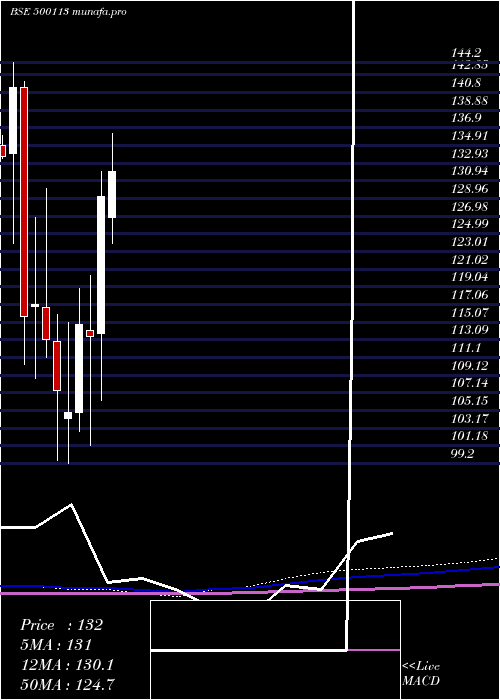
Task: Click the 99.2 price axis label
Action: (463, 454)
